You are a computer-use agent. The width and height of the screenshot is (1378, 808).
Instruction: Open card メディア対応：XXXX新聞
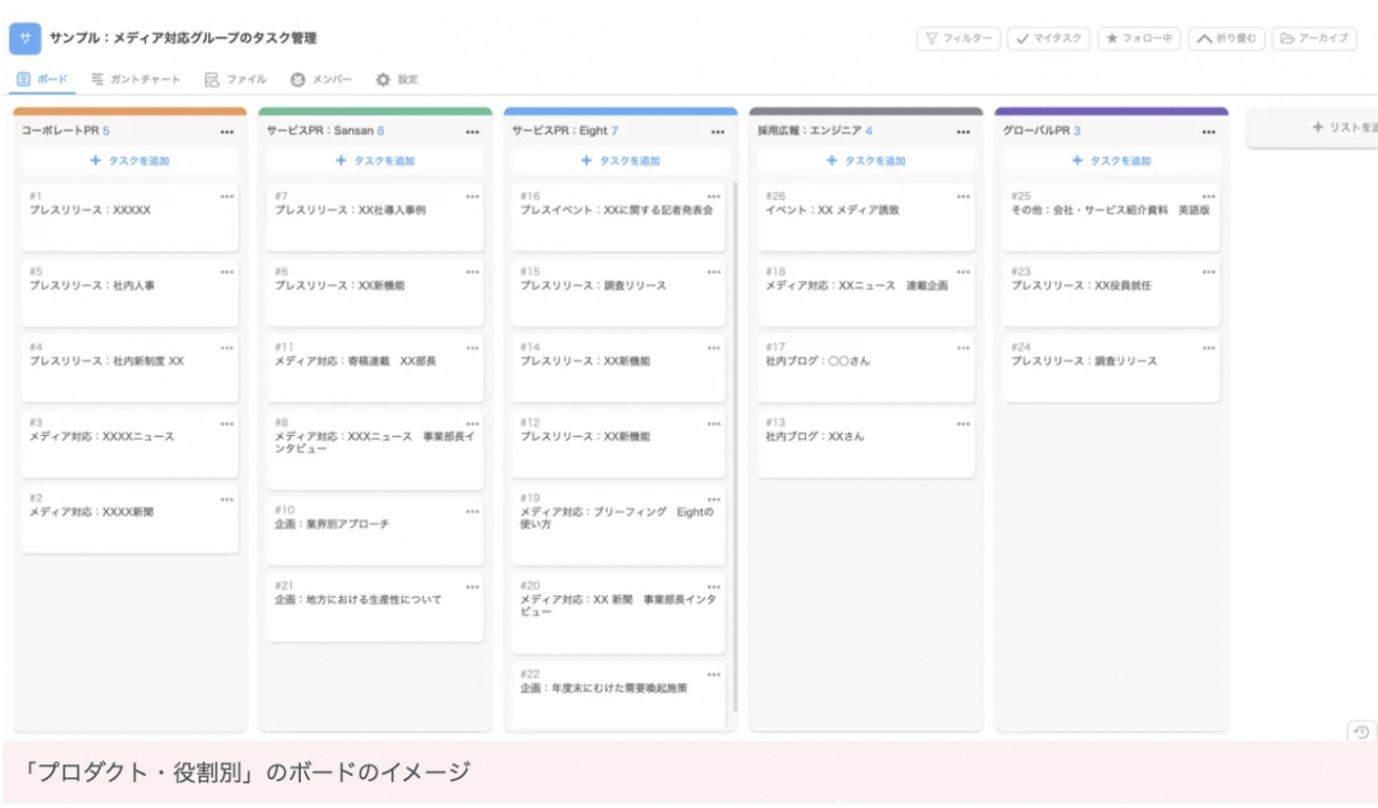tap(130, 518)
